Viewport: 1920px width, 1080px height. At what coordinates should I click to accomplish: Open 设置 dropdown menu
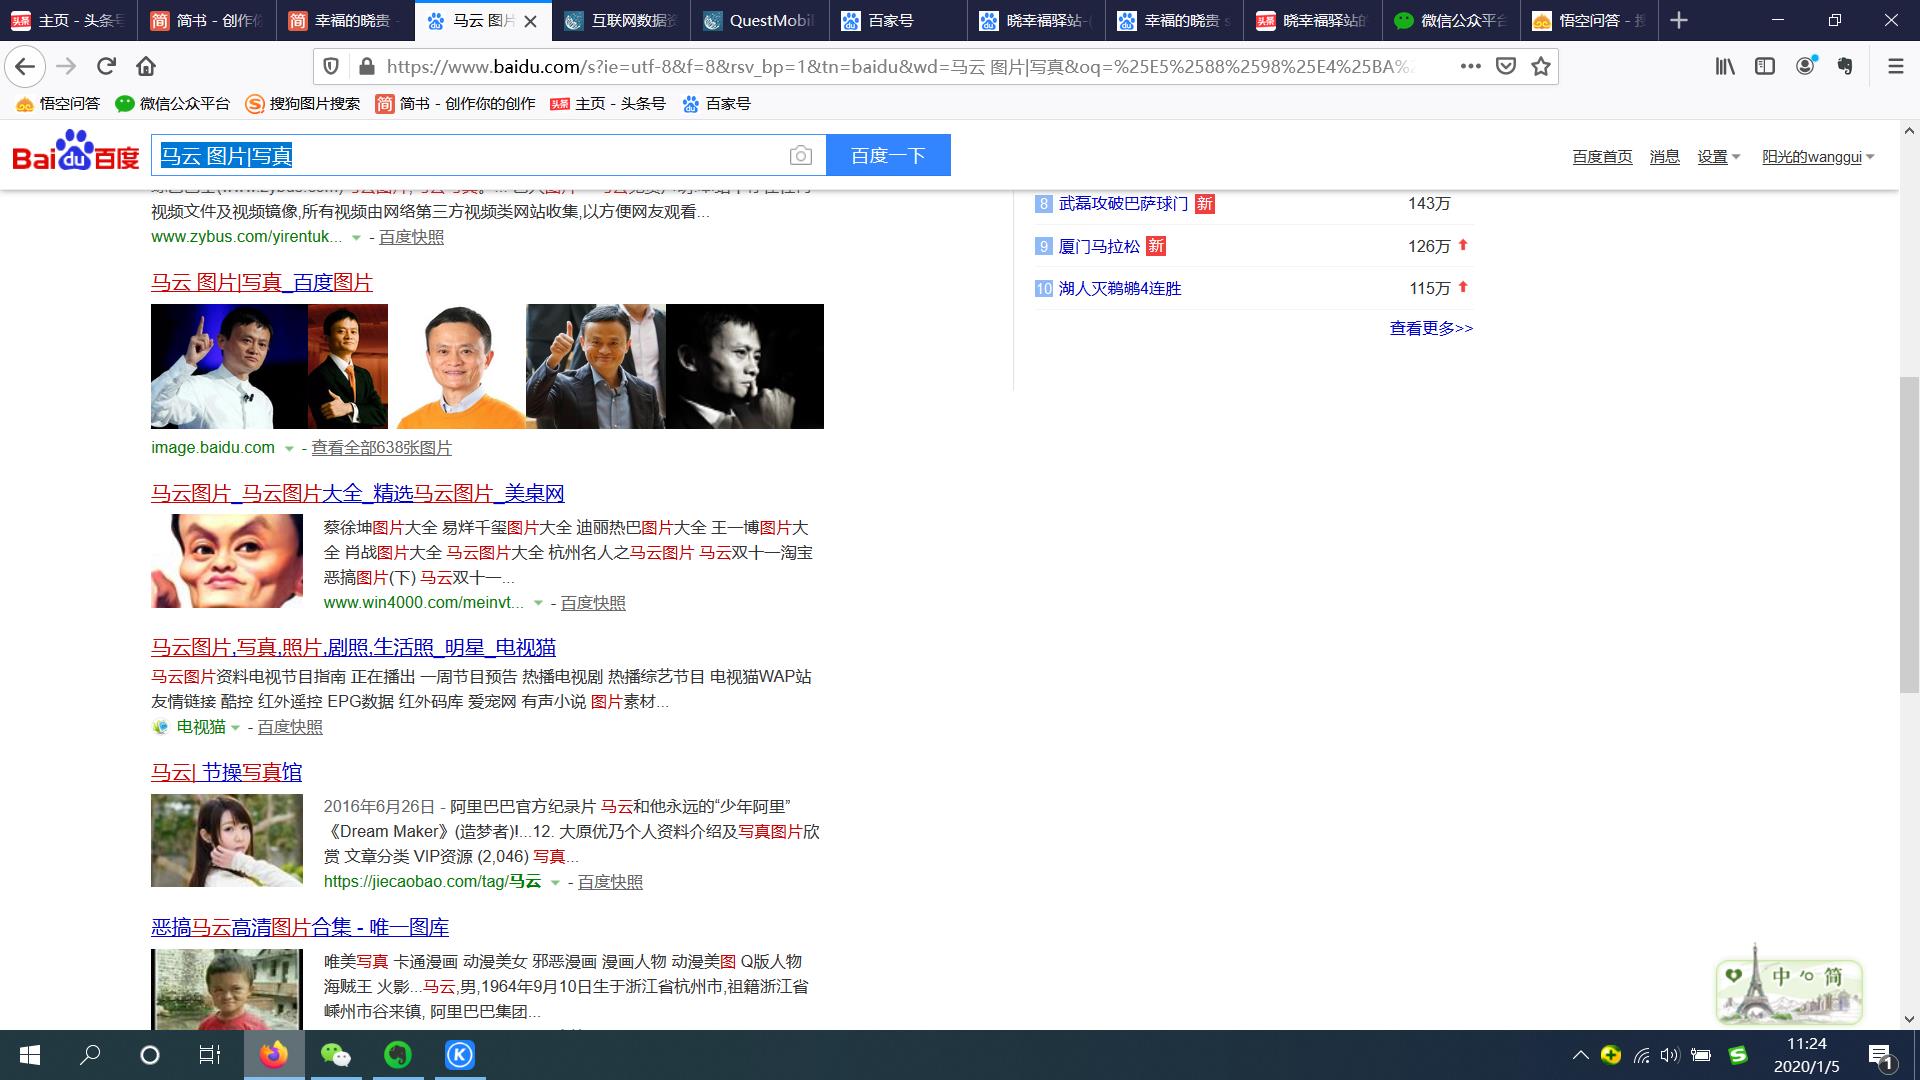[1718, 157]
